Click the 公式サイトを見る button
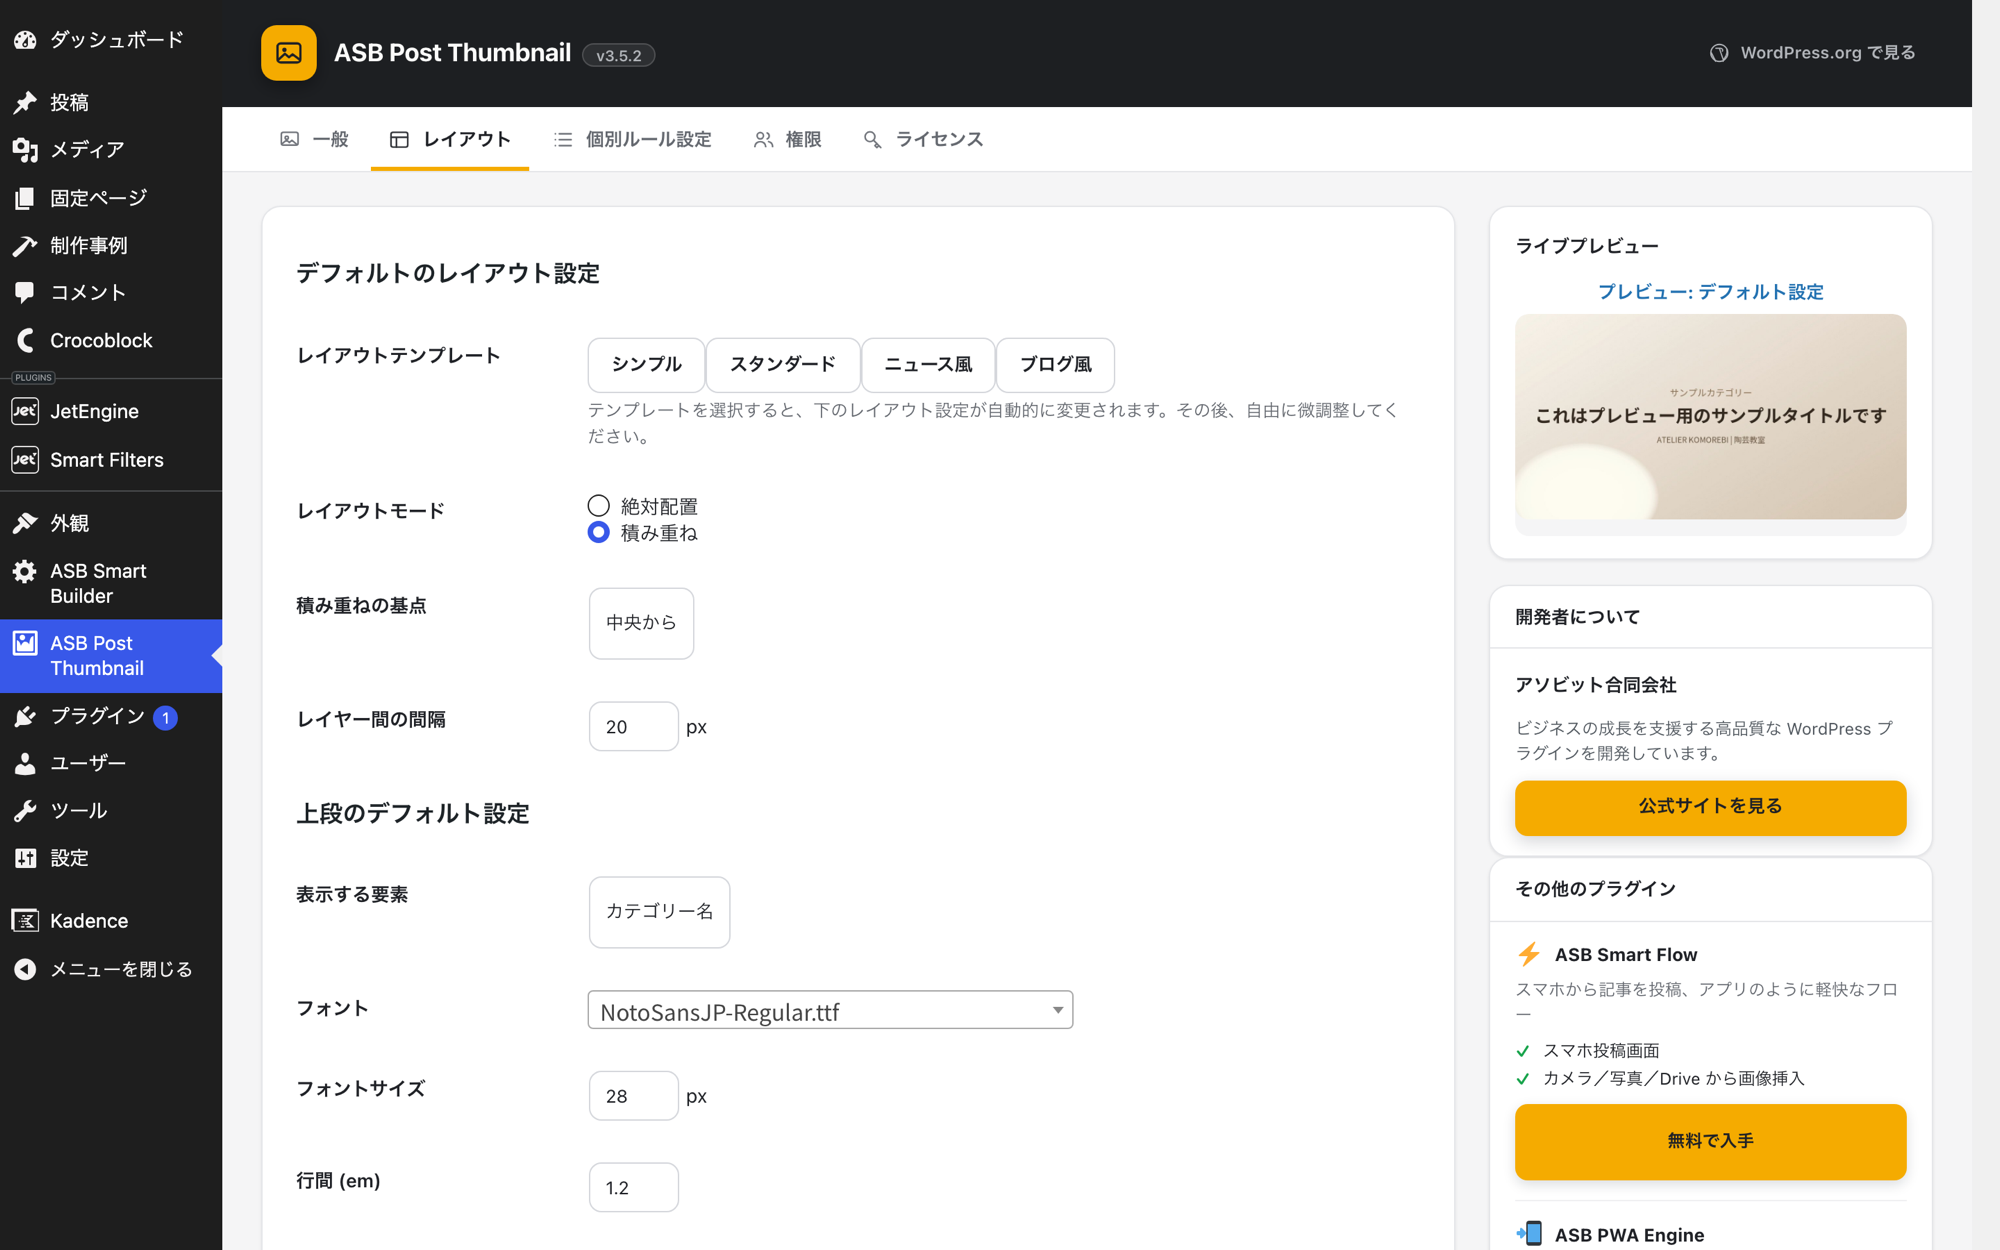 click(1710, 807)
